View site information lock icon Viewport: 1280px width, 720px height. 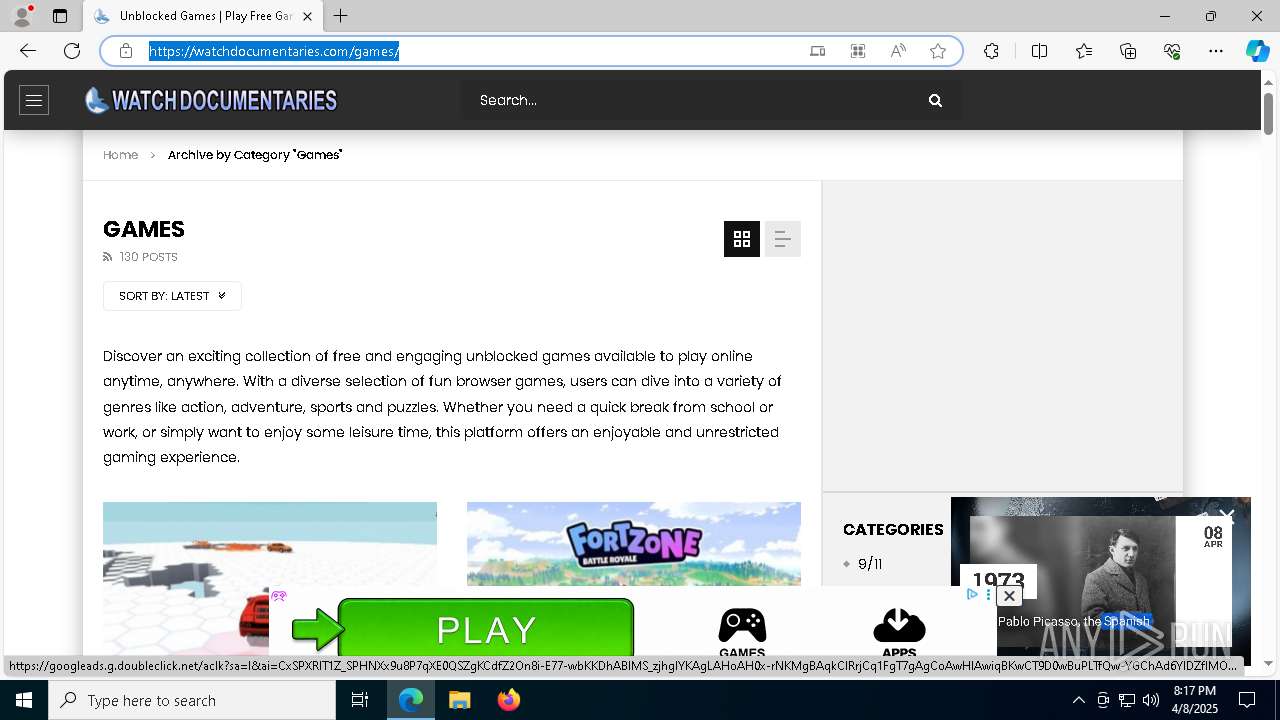click(126, 51)
